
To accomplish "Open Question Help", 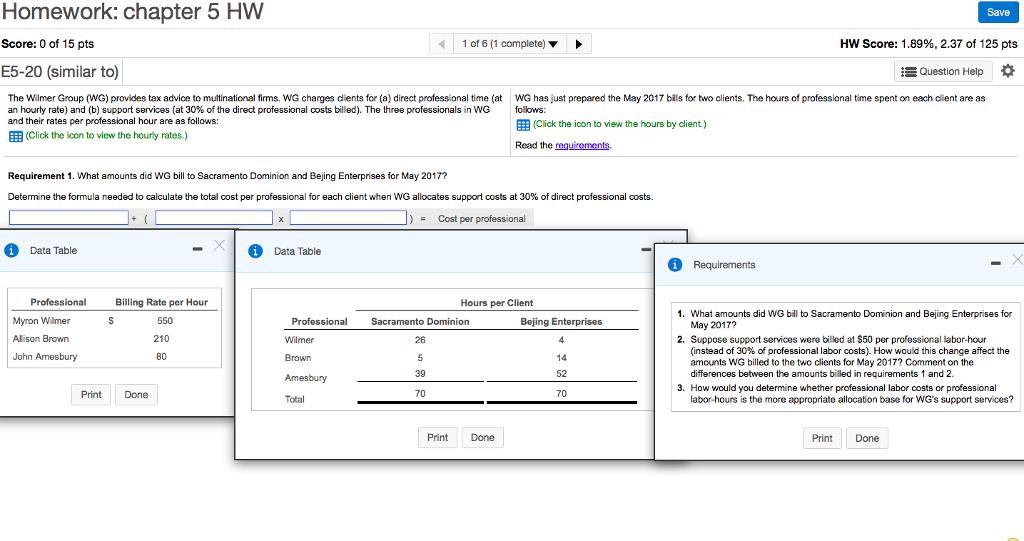I will (x=942, y=71).
